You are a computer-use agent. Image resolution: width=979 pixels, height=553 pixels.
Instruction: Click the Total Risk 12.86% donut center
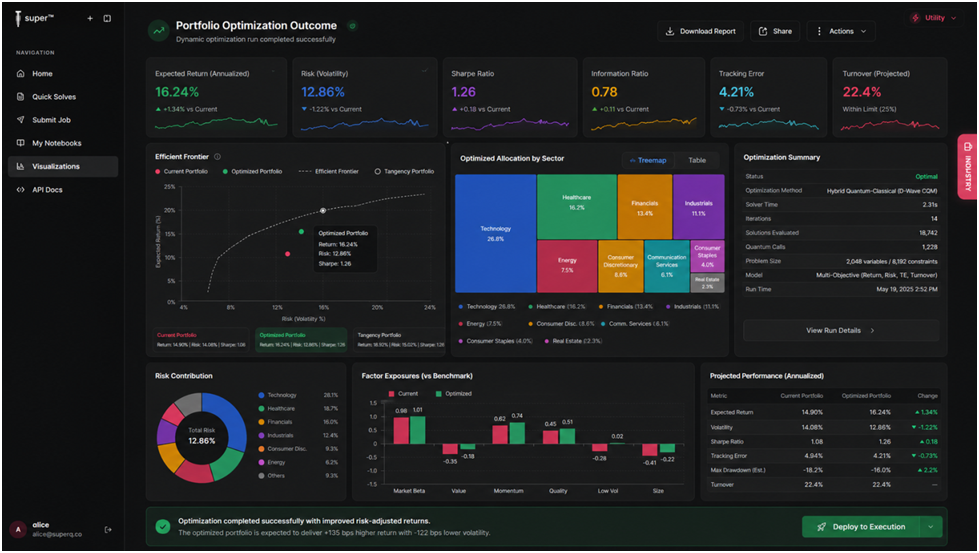pyautogui.click(x=202, y=436)
